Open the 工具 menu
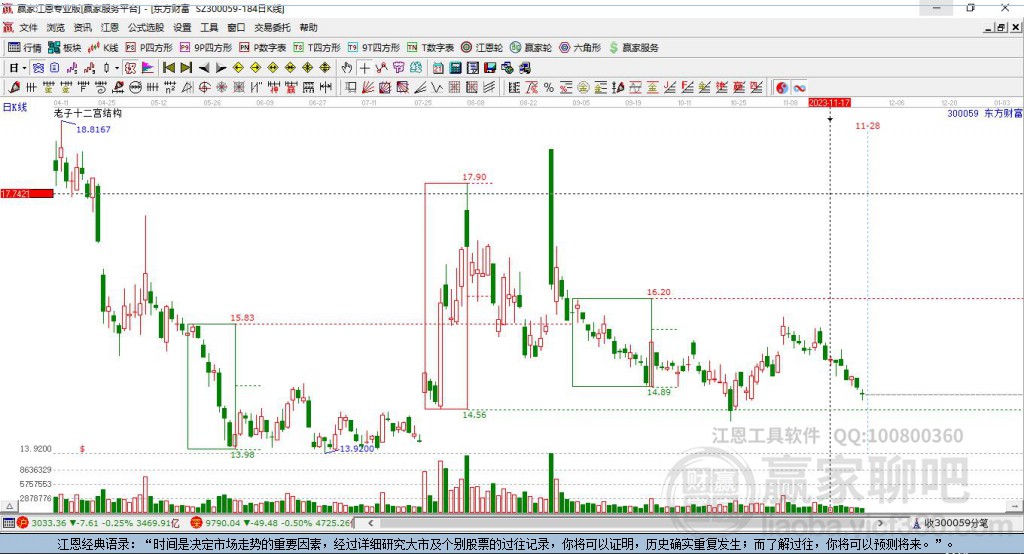Image resolution: width=1024 pixels, height=554 pixels. point(209,27)
